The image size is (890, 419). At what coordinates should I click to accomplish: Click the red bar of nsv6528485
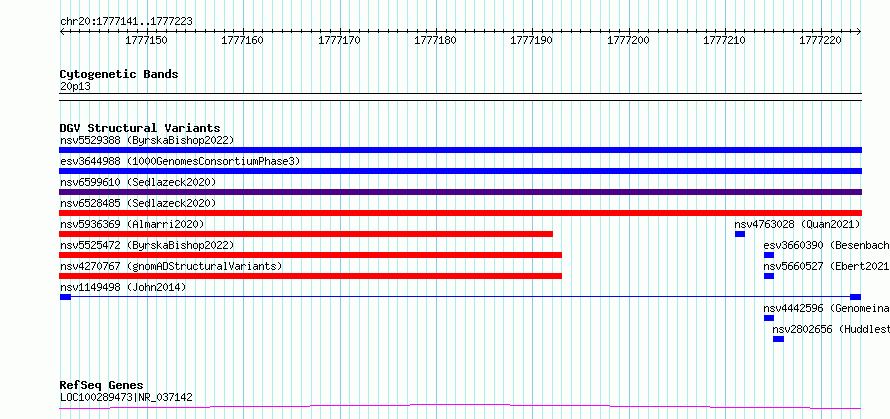coord(460,213)
